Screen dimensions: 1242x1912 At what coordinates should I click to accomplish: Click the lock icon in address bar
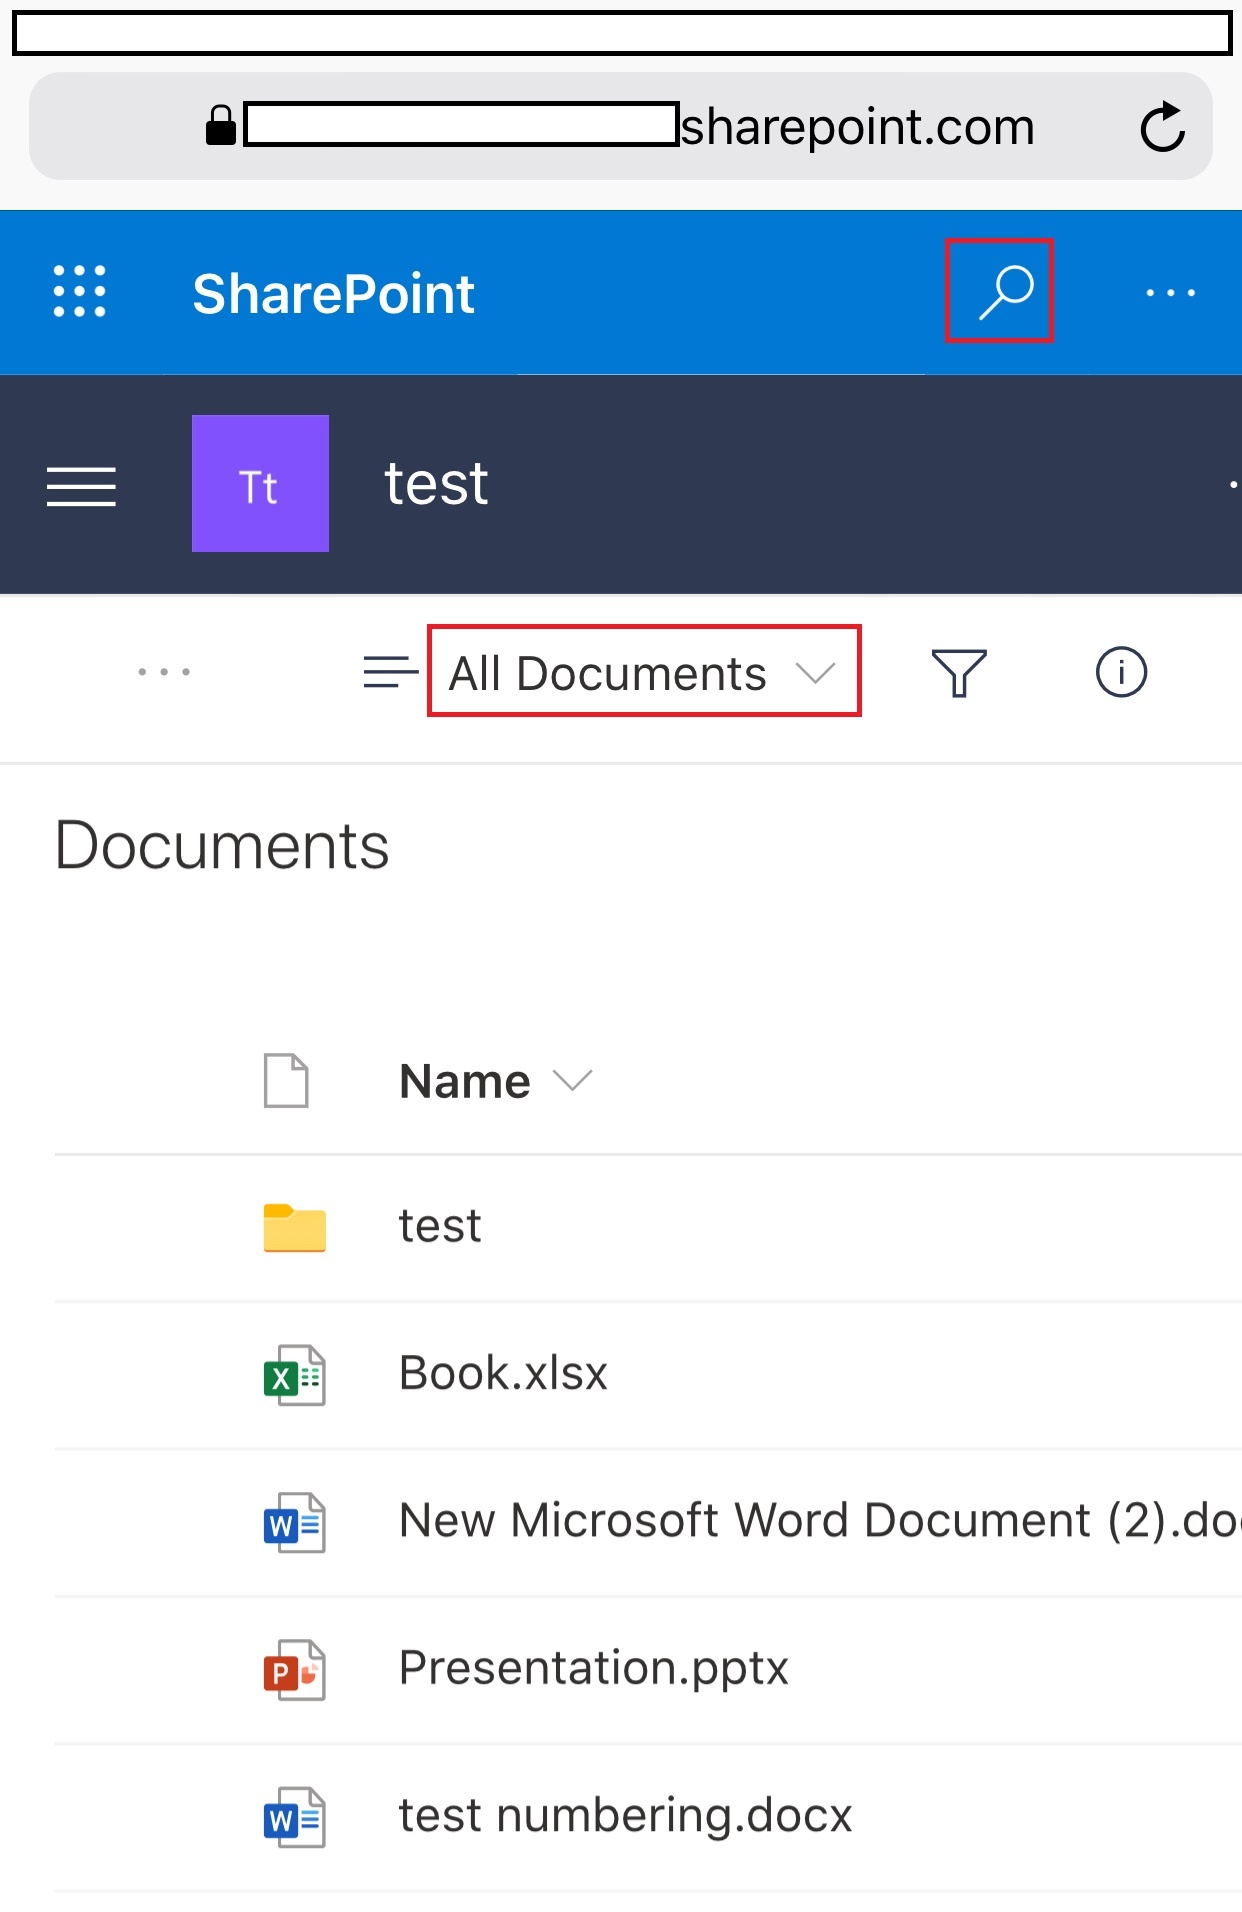pos(221,126)
